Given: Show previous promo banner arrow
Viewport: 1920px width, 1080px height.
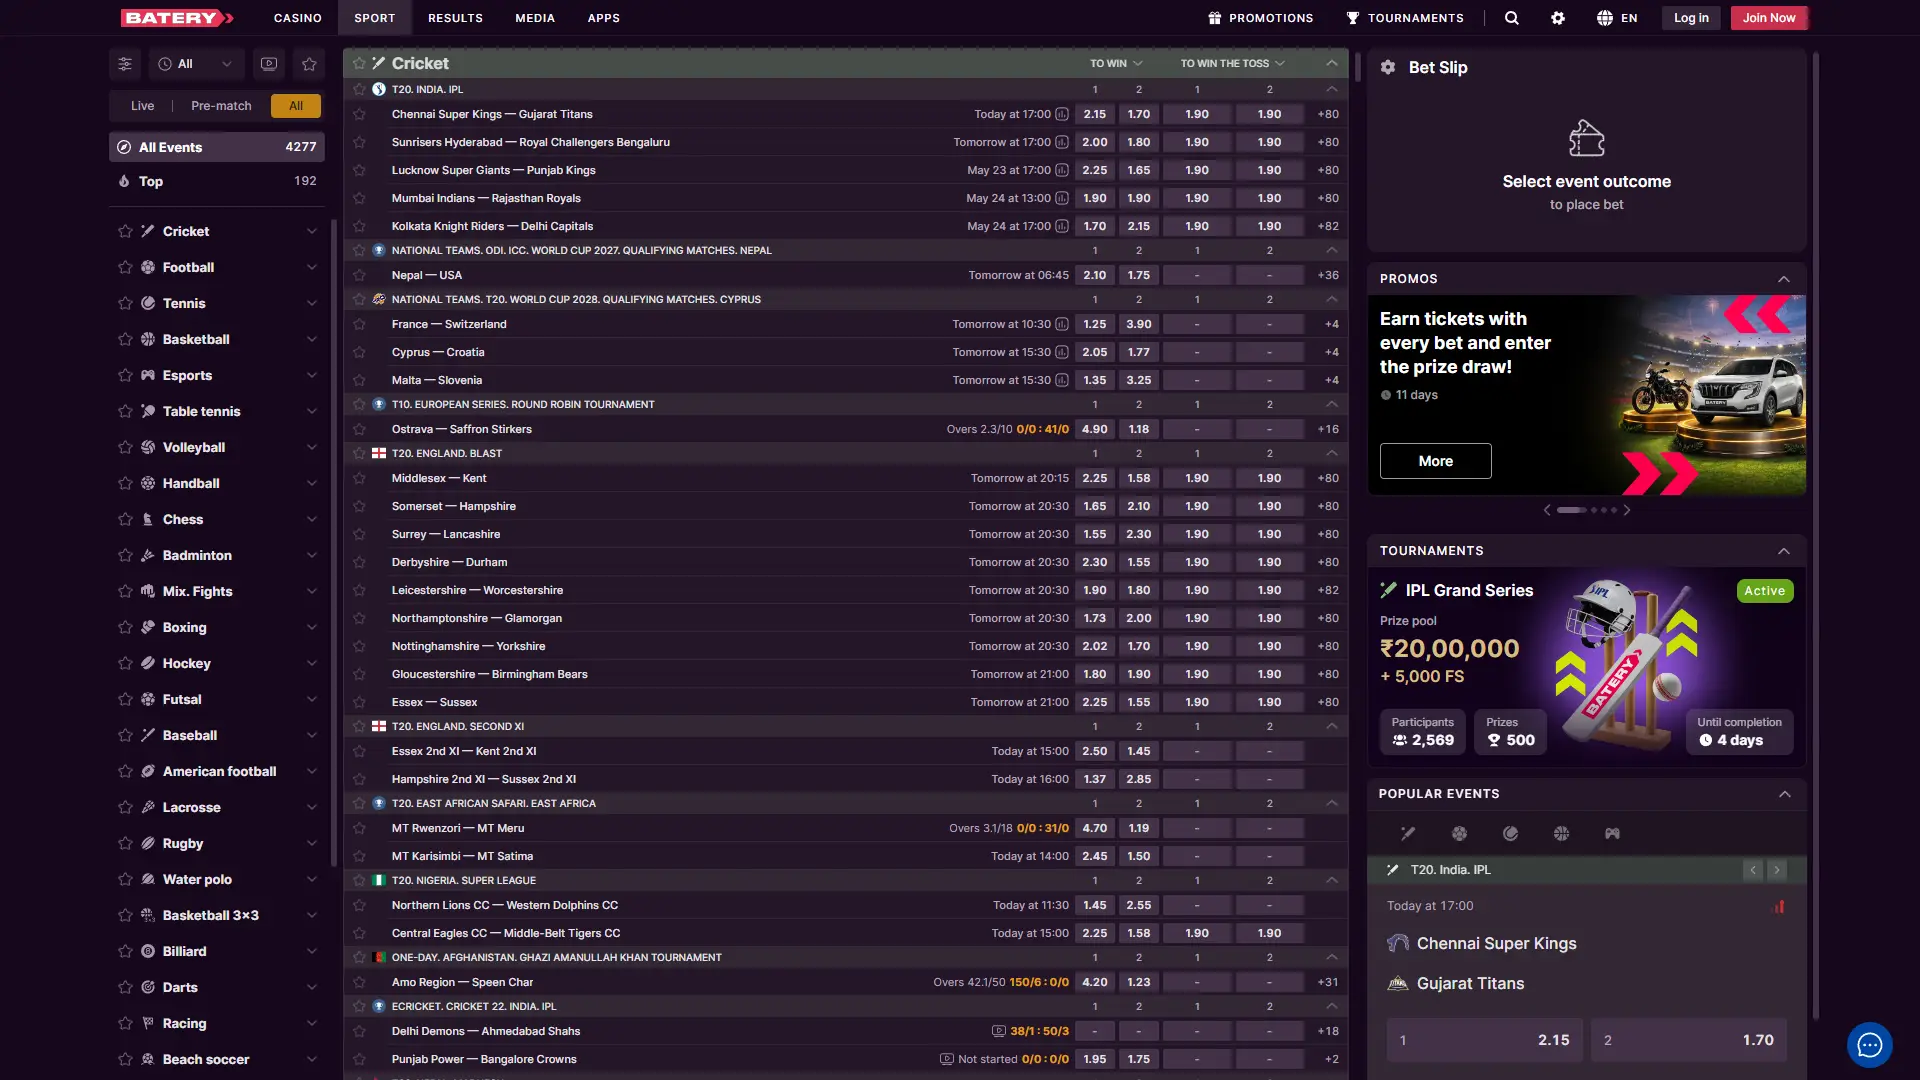Looking at the screenshot, I should (x=1547, y=510).
